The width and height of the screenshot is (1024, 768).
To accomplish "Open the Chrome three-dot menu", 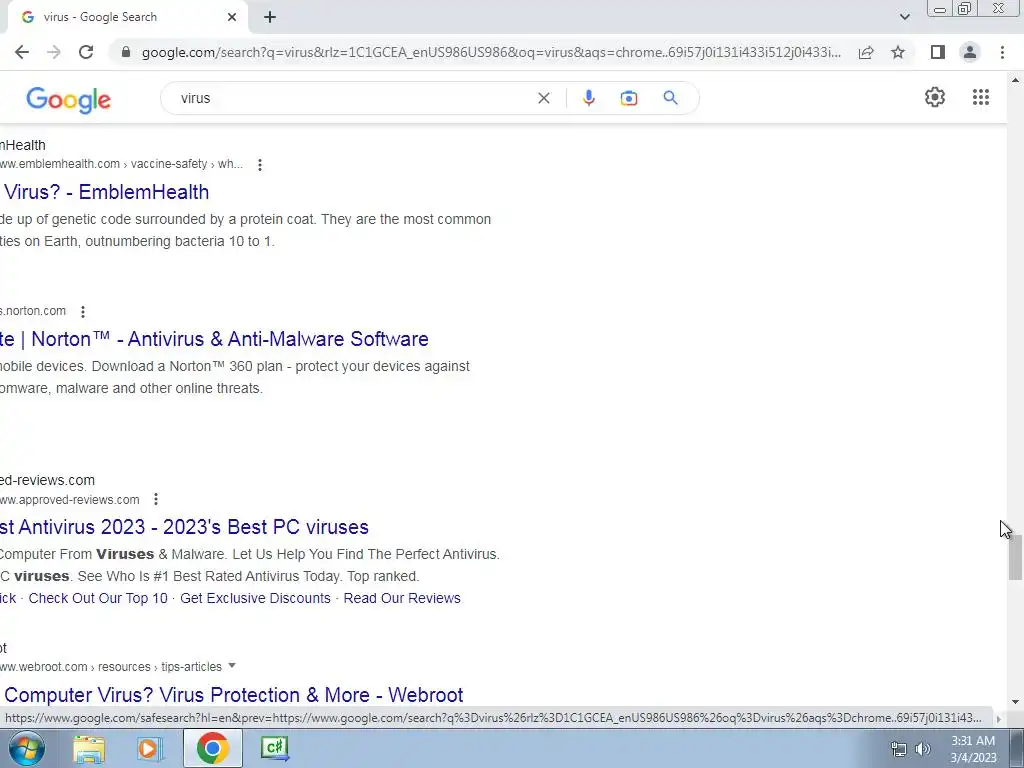I will pos(1002,52).
